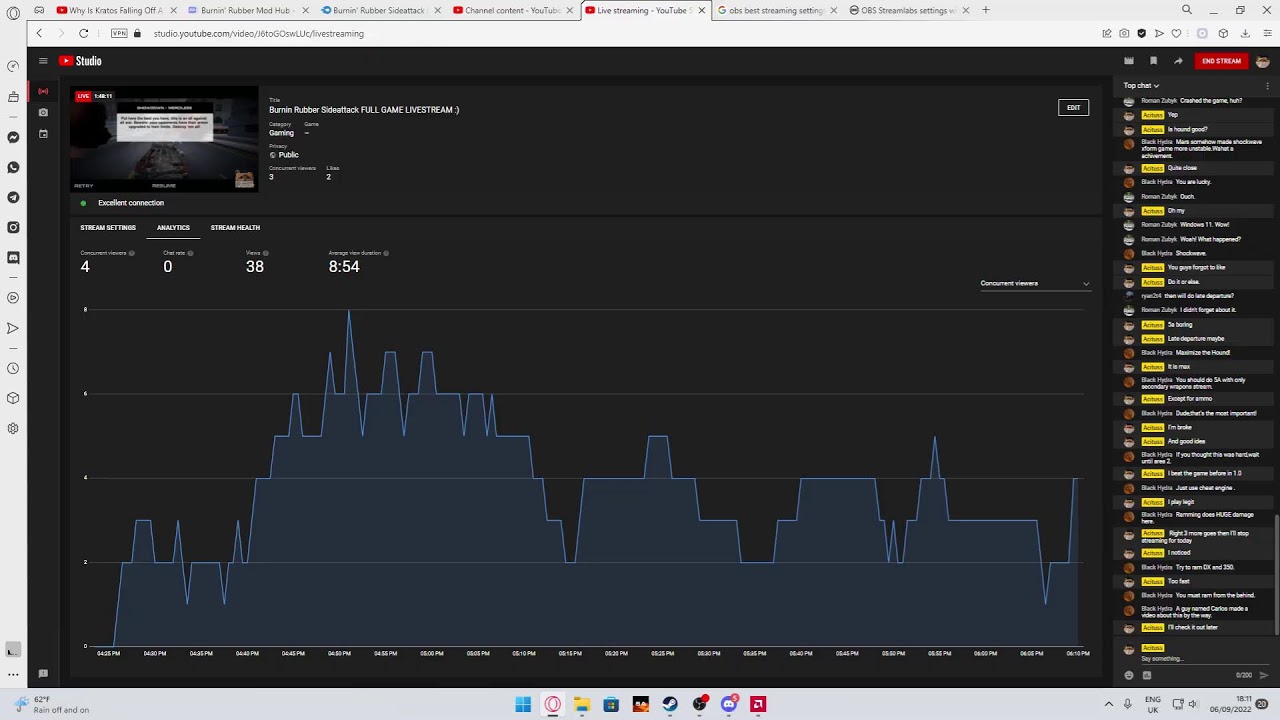Click the live stream preview thumbnail
The height and width of the screenshot is (720, 1280).
tap(164, 139)
